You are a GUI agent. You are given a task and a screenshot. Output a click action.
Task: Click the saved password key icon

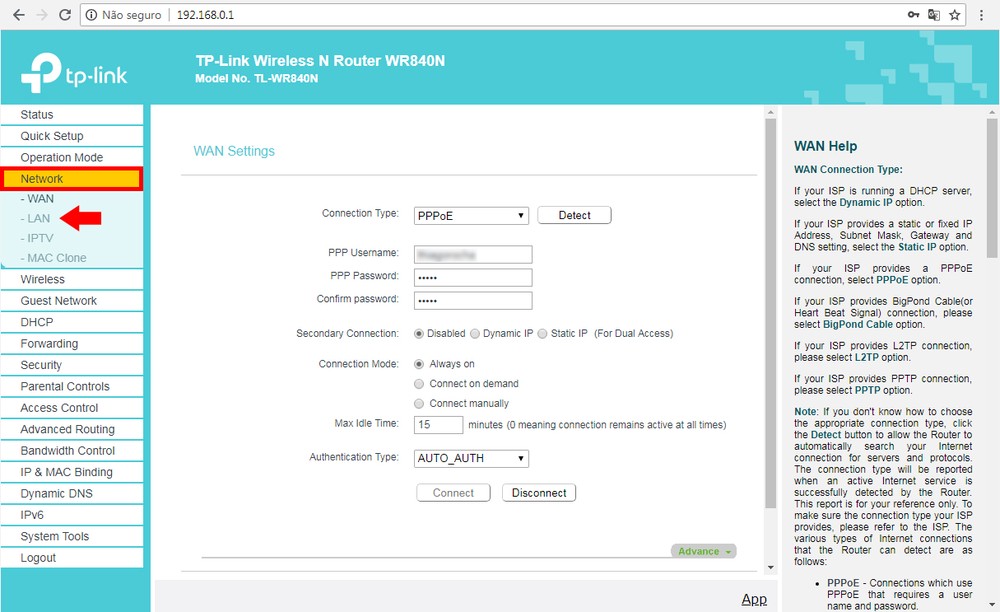[x=913, y=15]
